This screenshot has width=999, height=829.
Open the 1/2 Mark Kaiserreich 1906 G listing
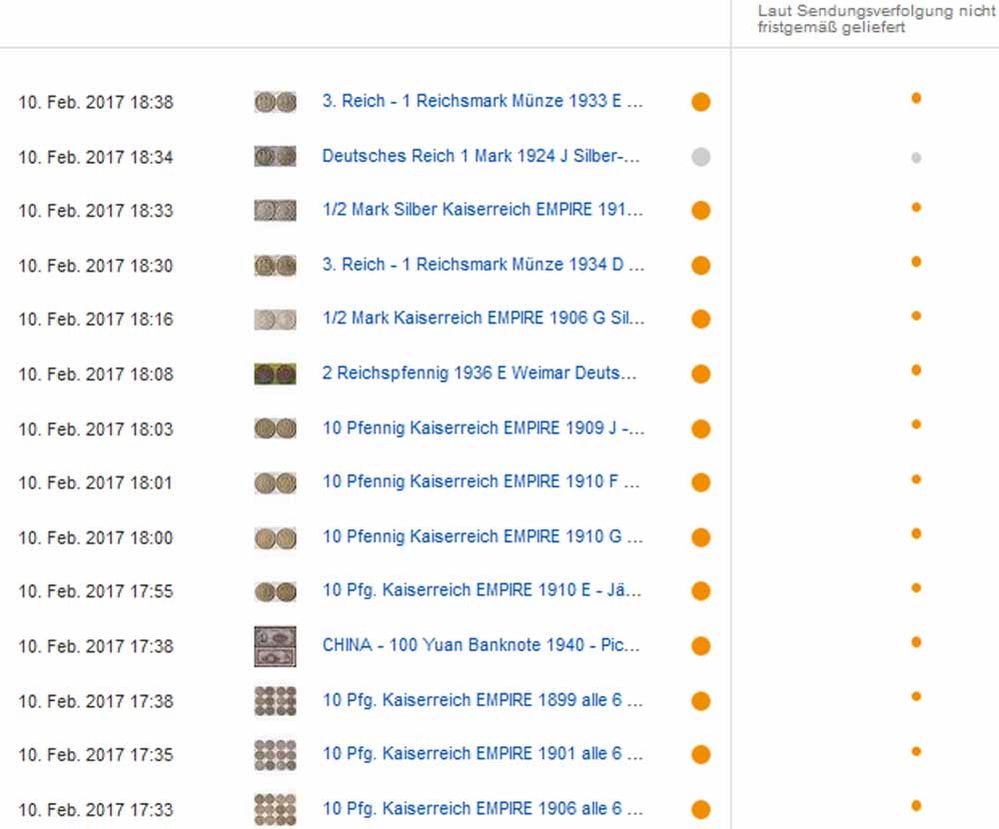(483, 319)
